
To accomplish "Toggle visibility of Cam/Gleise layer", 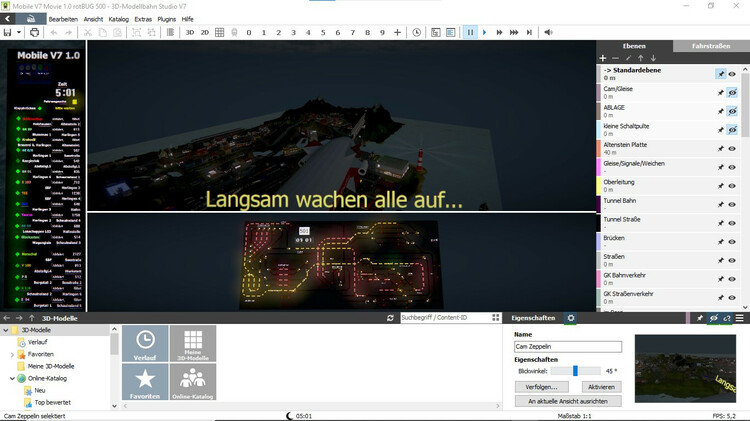I will [x=732, y=93].
